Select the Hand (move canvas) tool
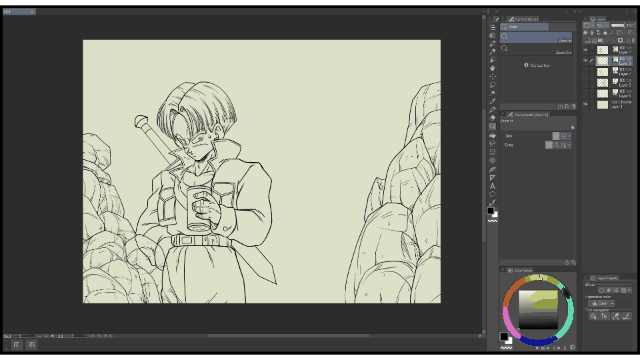 pyautogui.click(x=493, y=68)
